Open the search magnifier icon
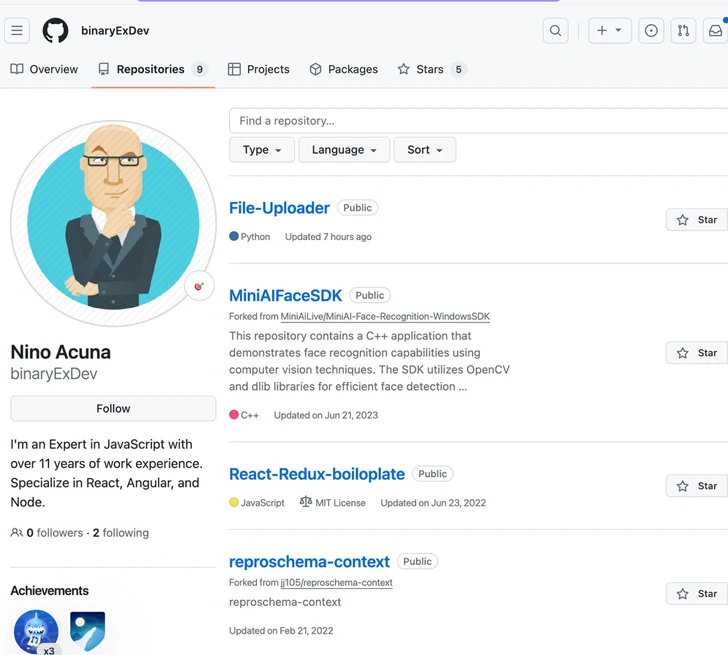The height and width of the screenshot is (655, 728). coord(556,31)
